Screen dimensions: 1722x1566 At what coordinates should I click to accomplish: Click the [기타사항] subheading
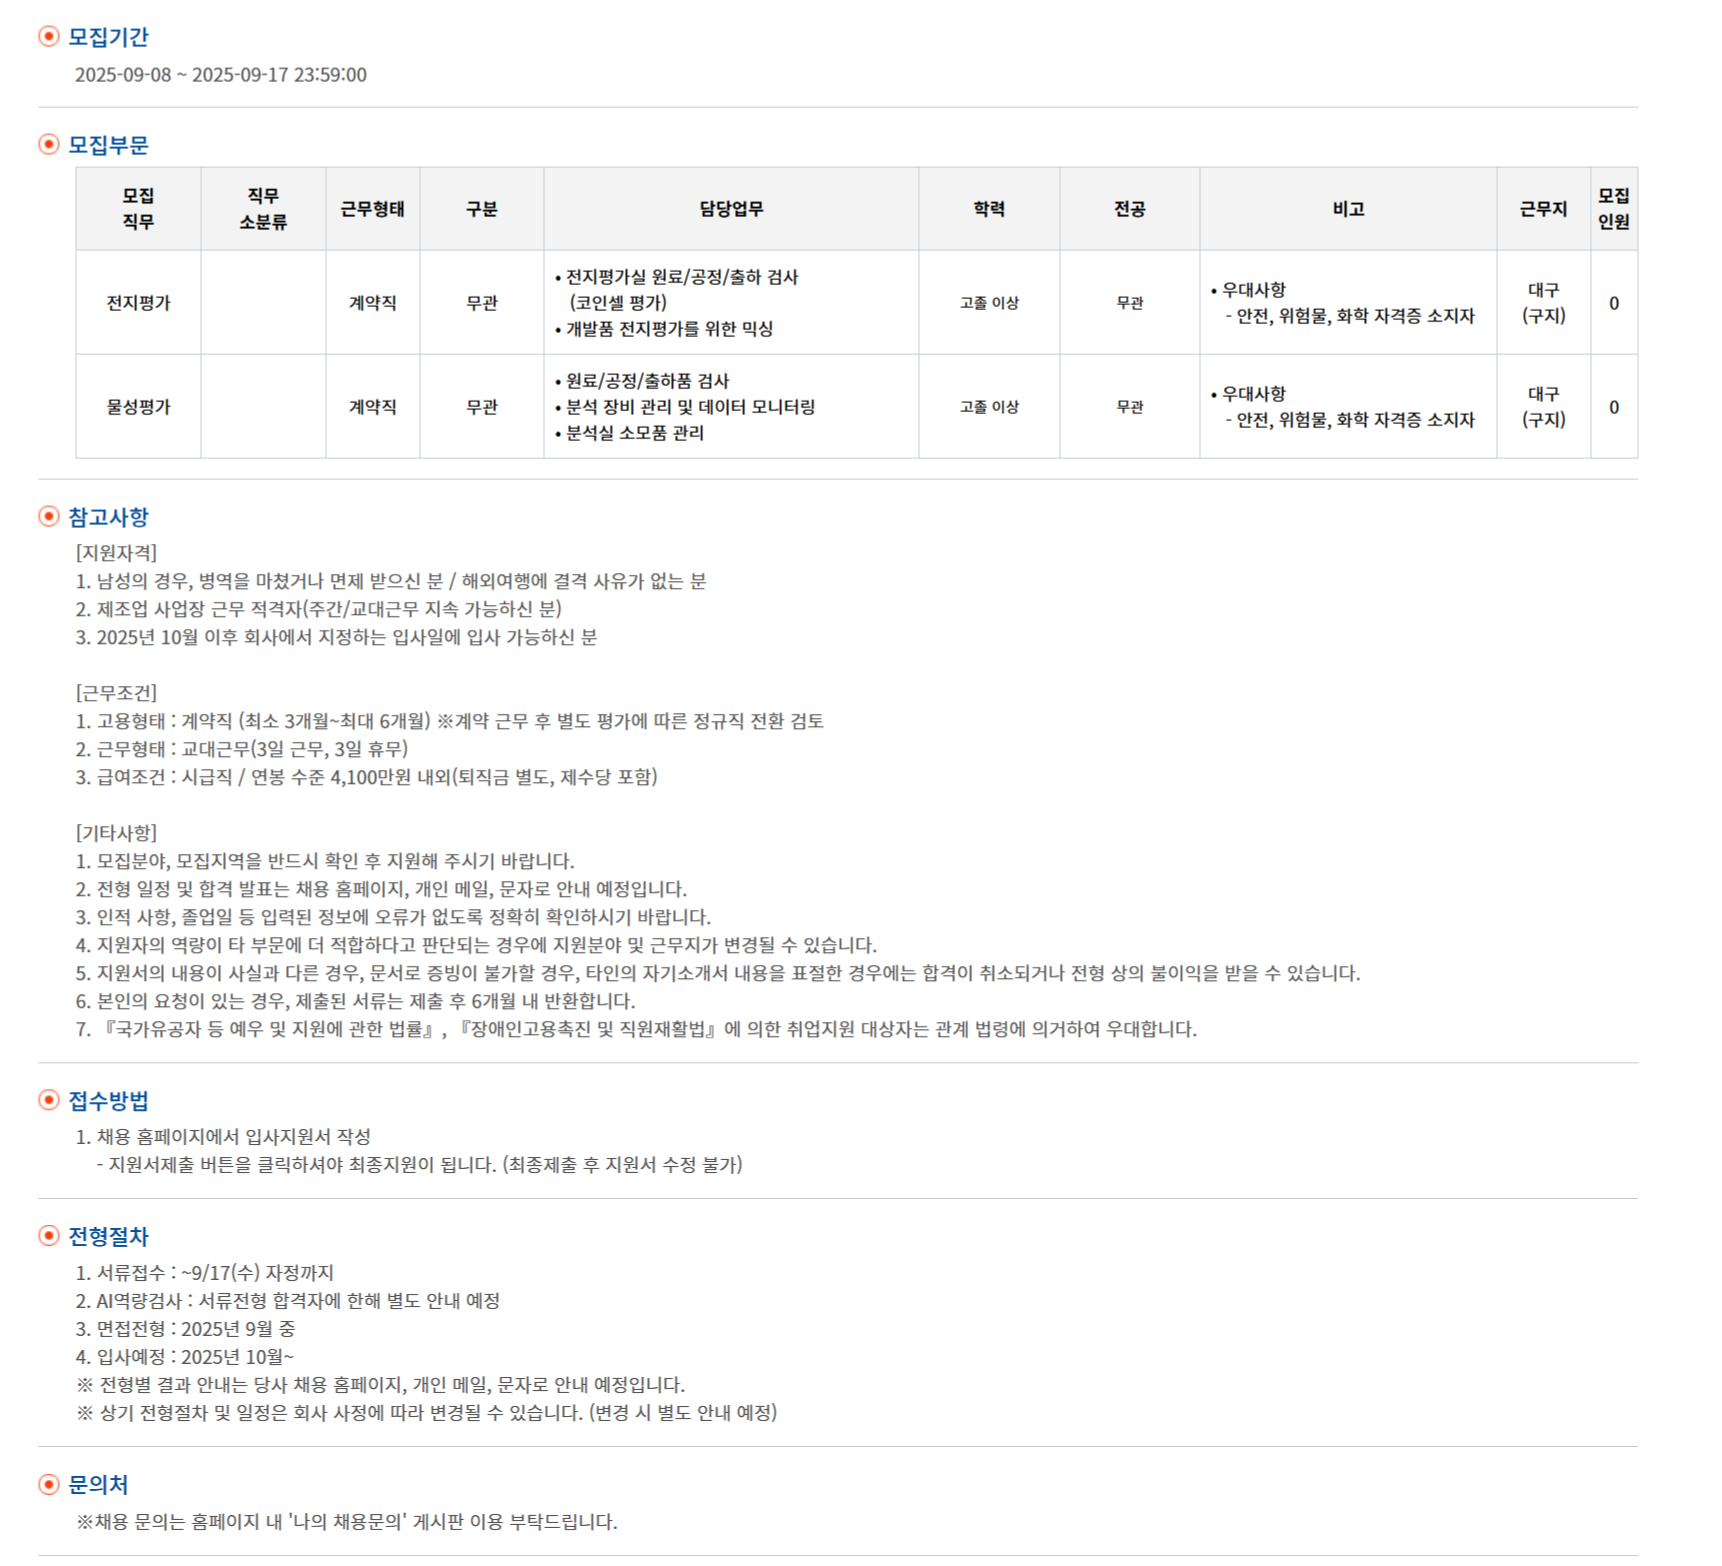116,833
